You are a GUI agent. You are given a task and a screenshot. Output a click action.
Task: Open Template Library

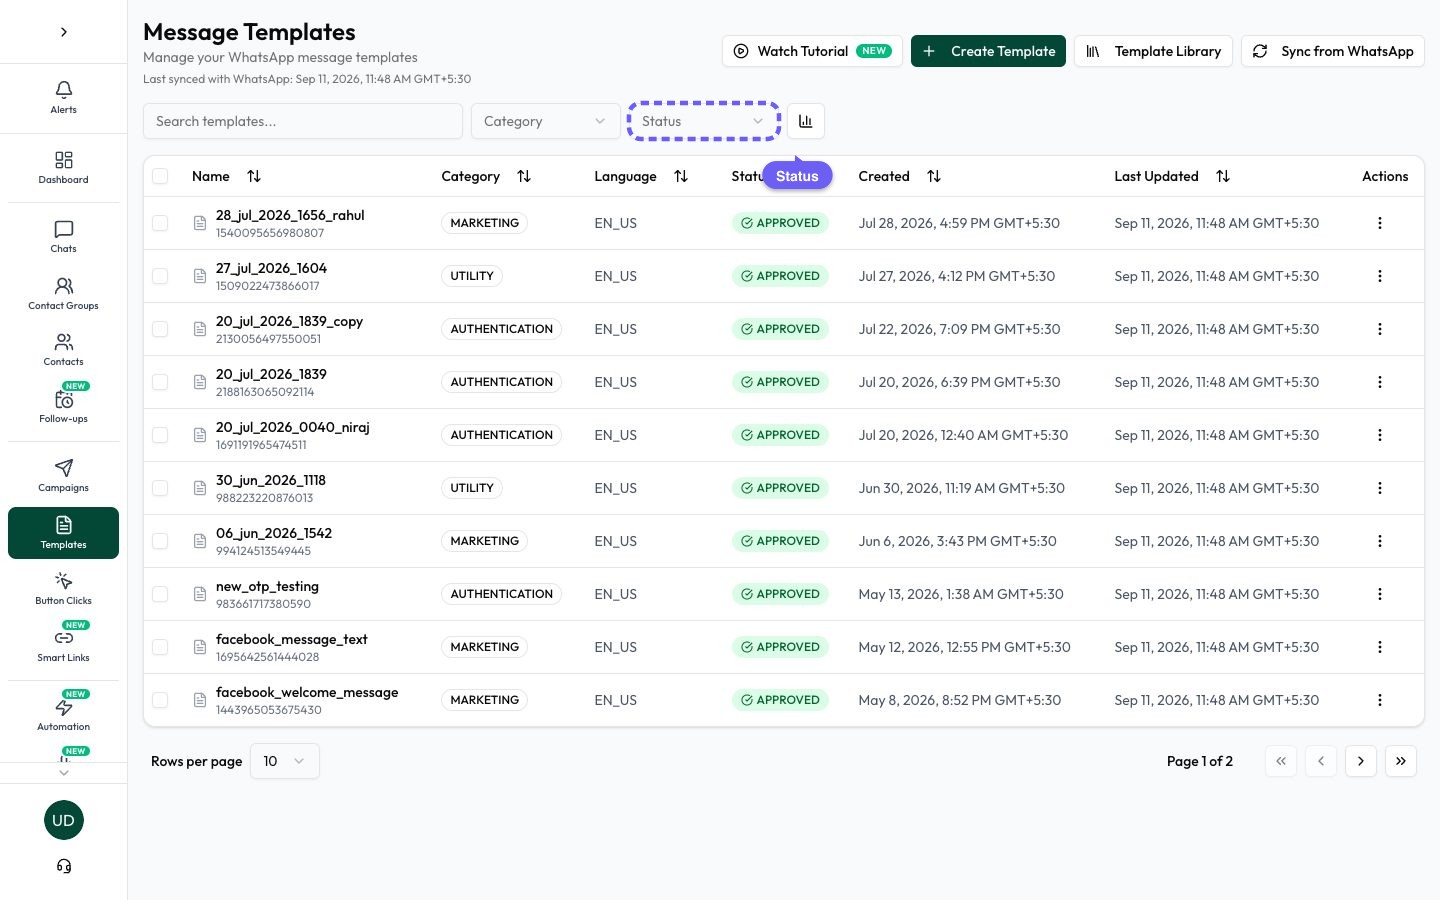coord(1153,51)
